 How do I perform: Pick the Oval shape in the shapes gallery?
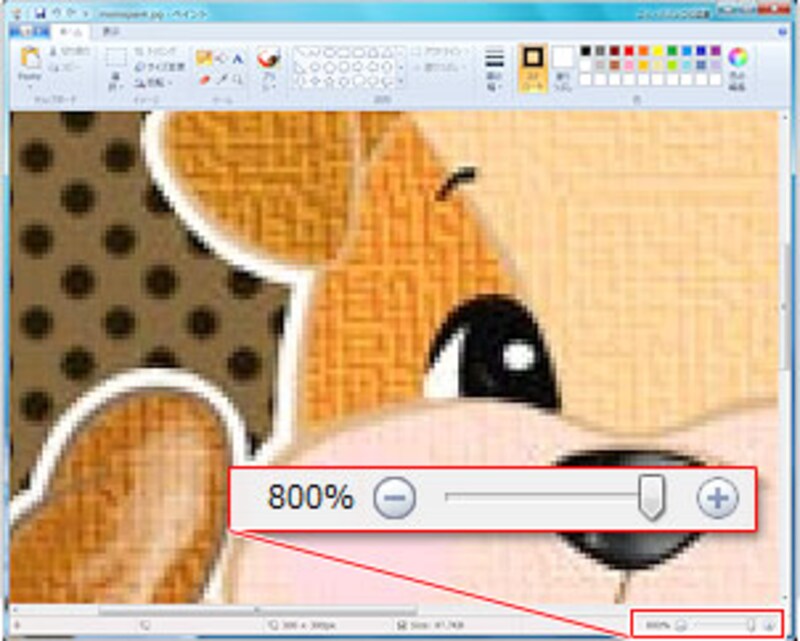(330, 53)
